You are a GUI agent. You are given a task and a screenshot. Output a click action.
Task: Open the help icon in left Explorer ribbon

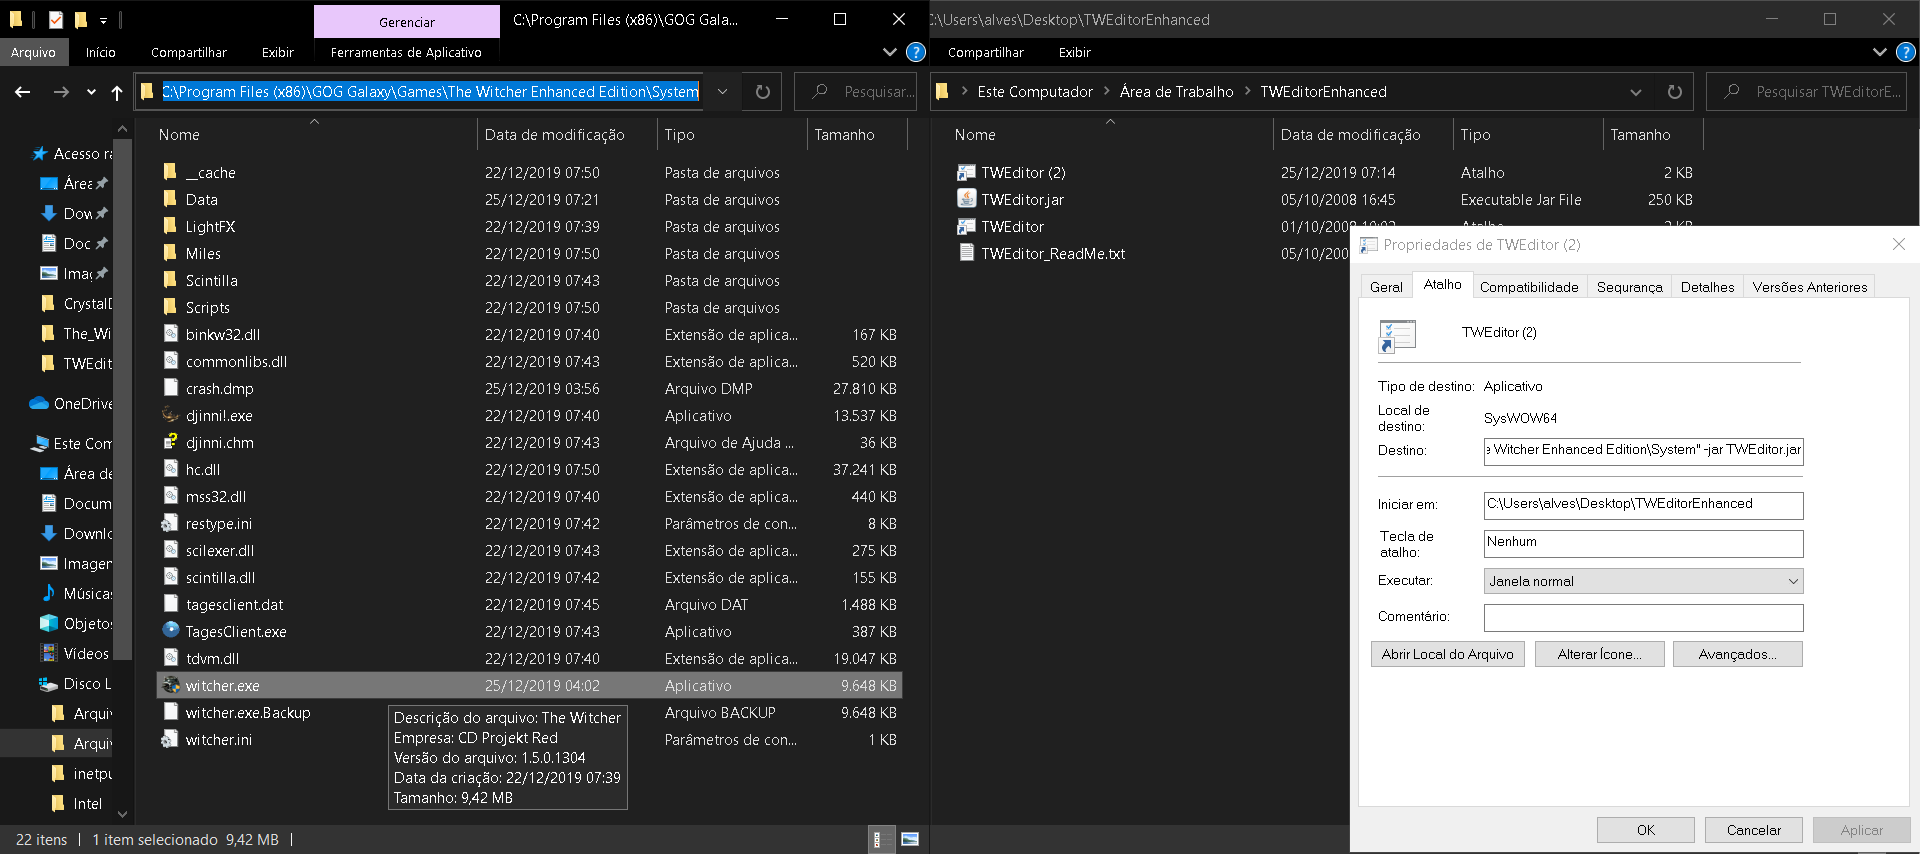915,52
